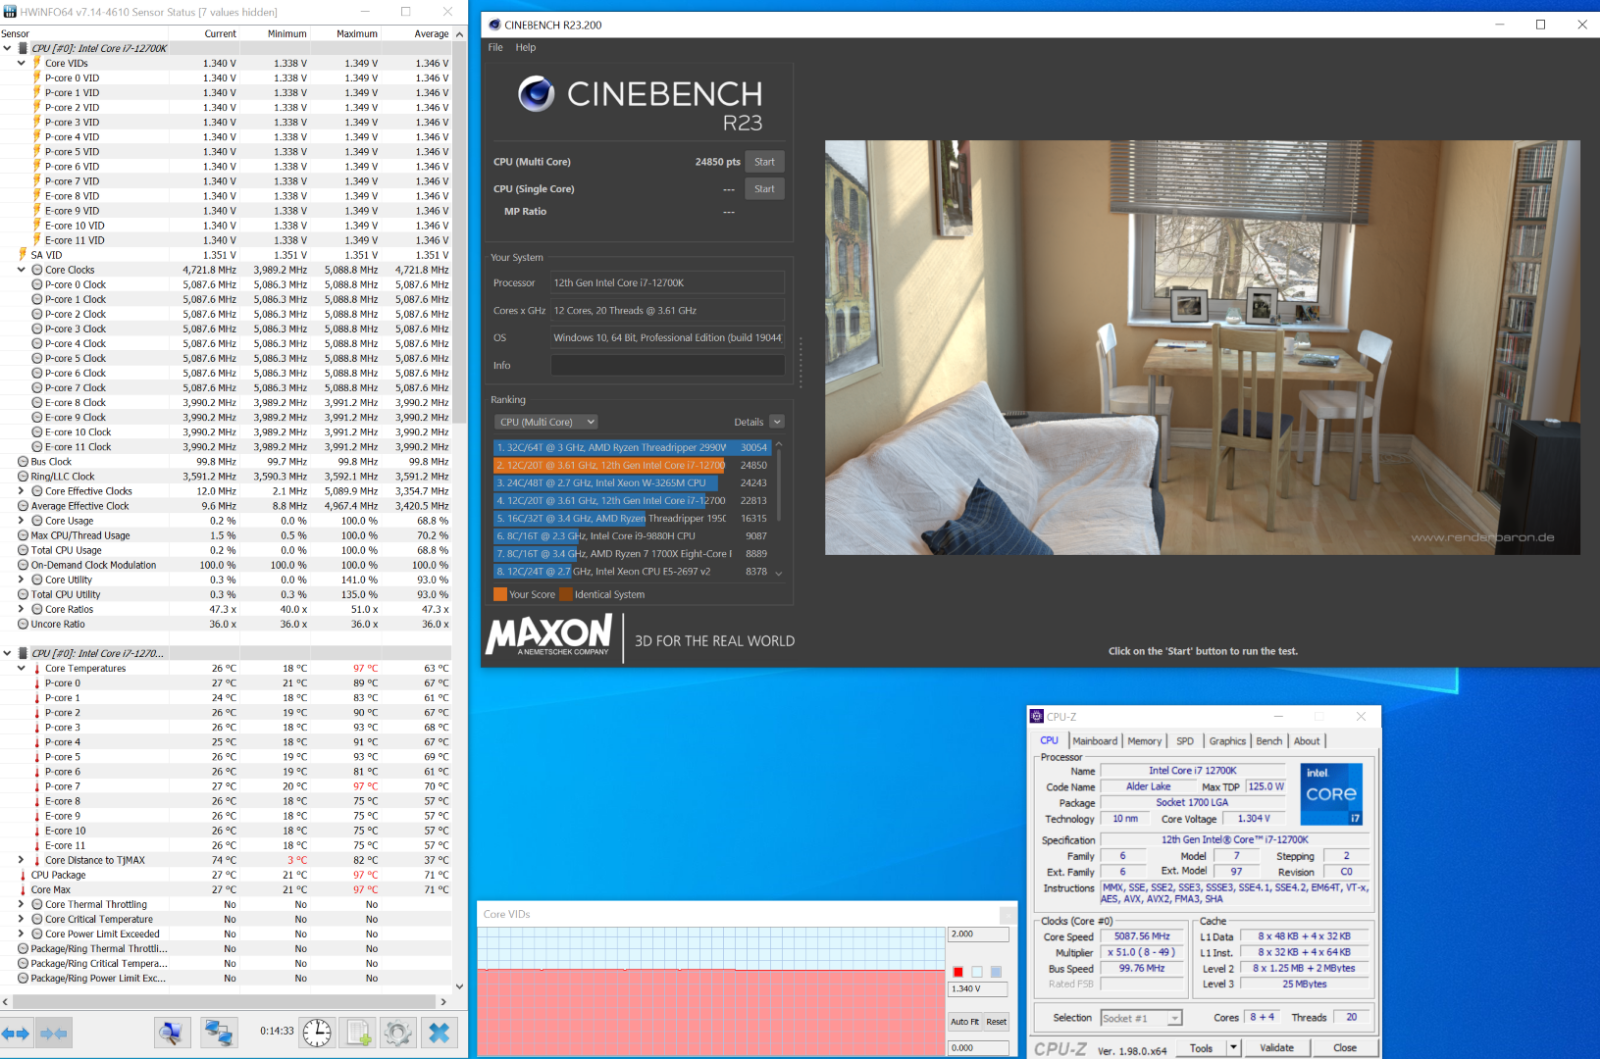1600x1059 pixels.
Task: Click the Core Max thermometer icon
Action: (23, 889)
